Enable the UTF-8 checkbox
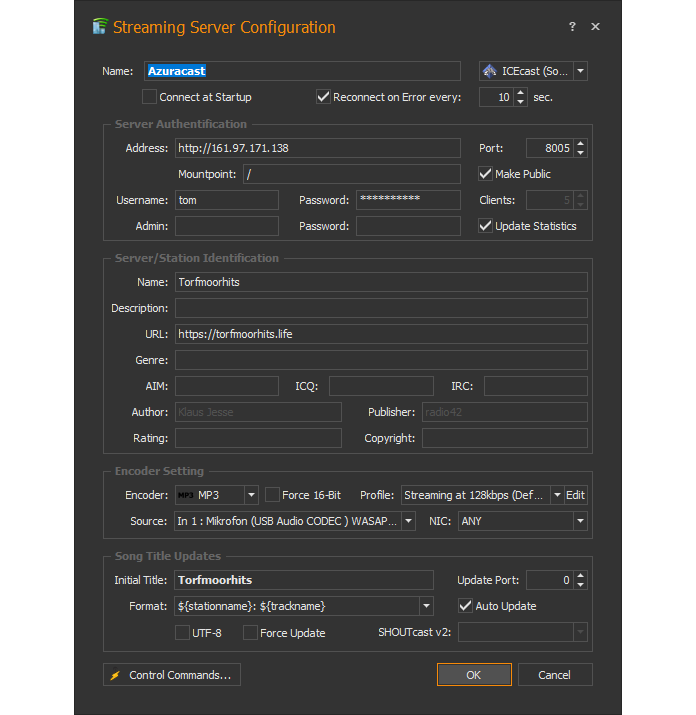Viewport: 696px width, 715px height. click(x=182, y=632)
